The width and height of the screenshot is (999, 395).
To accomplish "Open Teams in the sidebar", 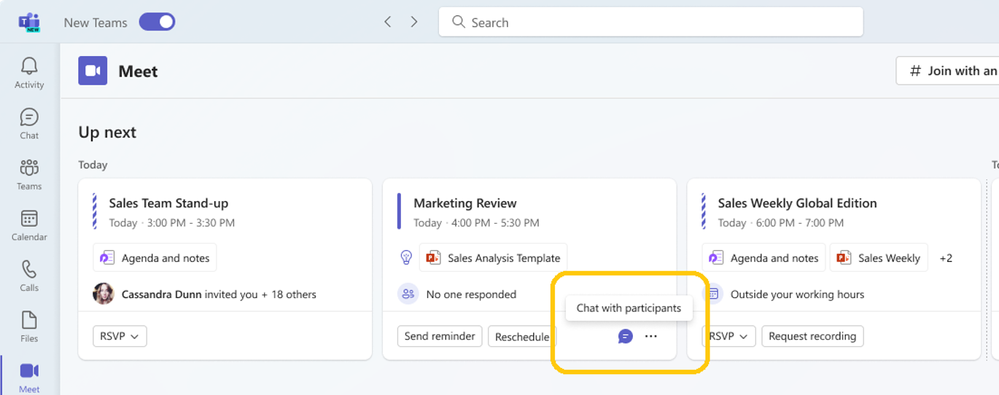I will pyautogui.click(x=29, y=175).
